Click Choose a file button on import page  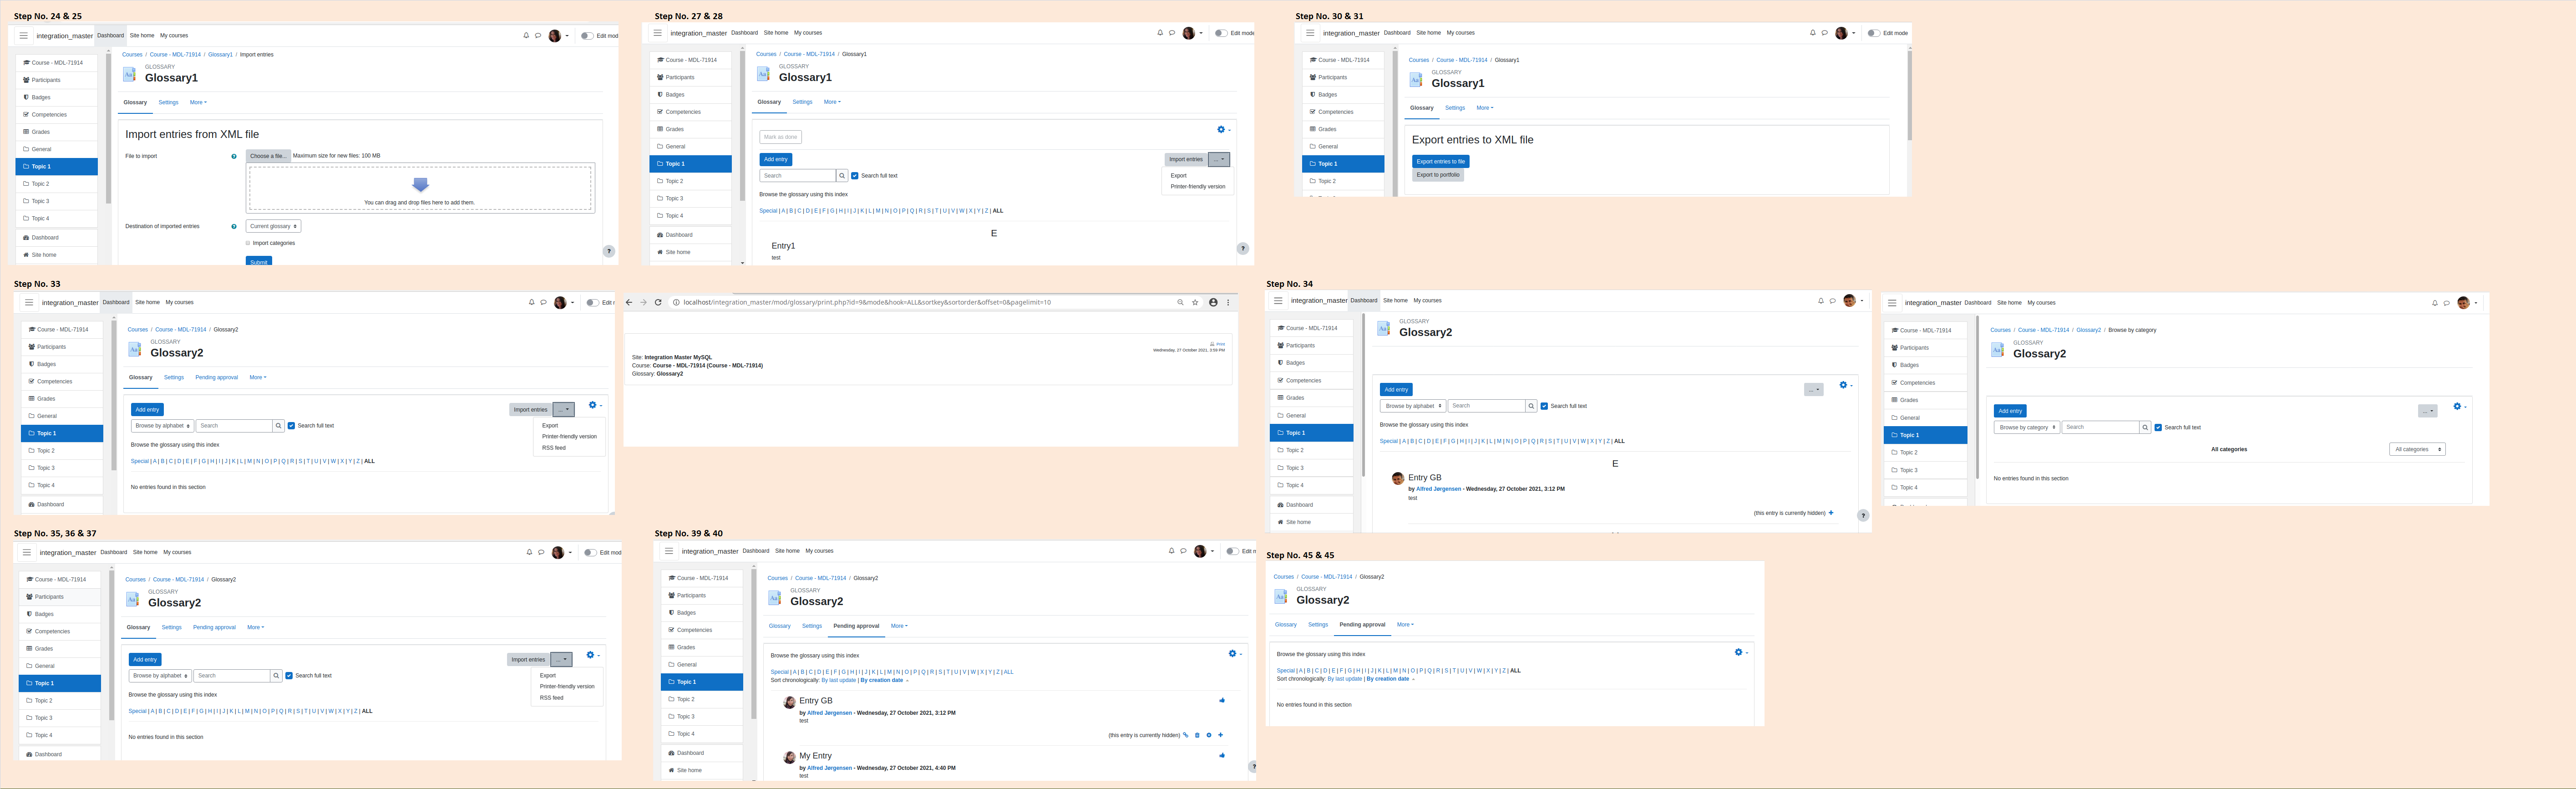point(268,156)
